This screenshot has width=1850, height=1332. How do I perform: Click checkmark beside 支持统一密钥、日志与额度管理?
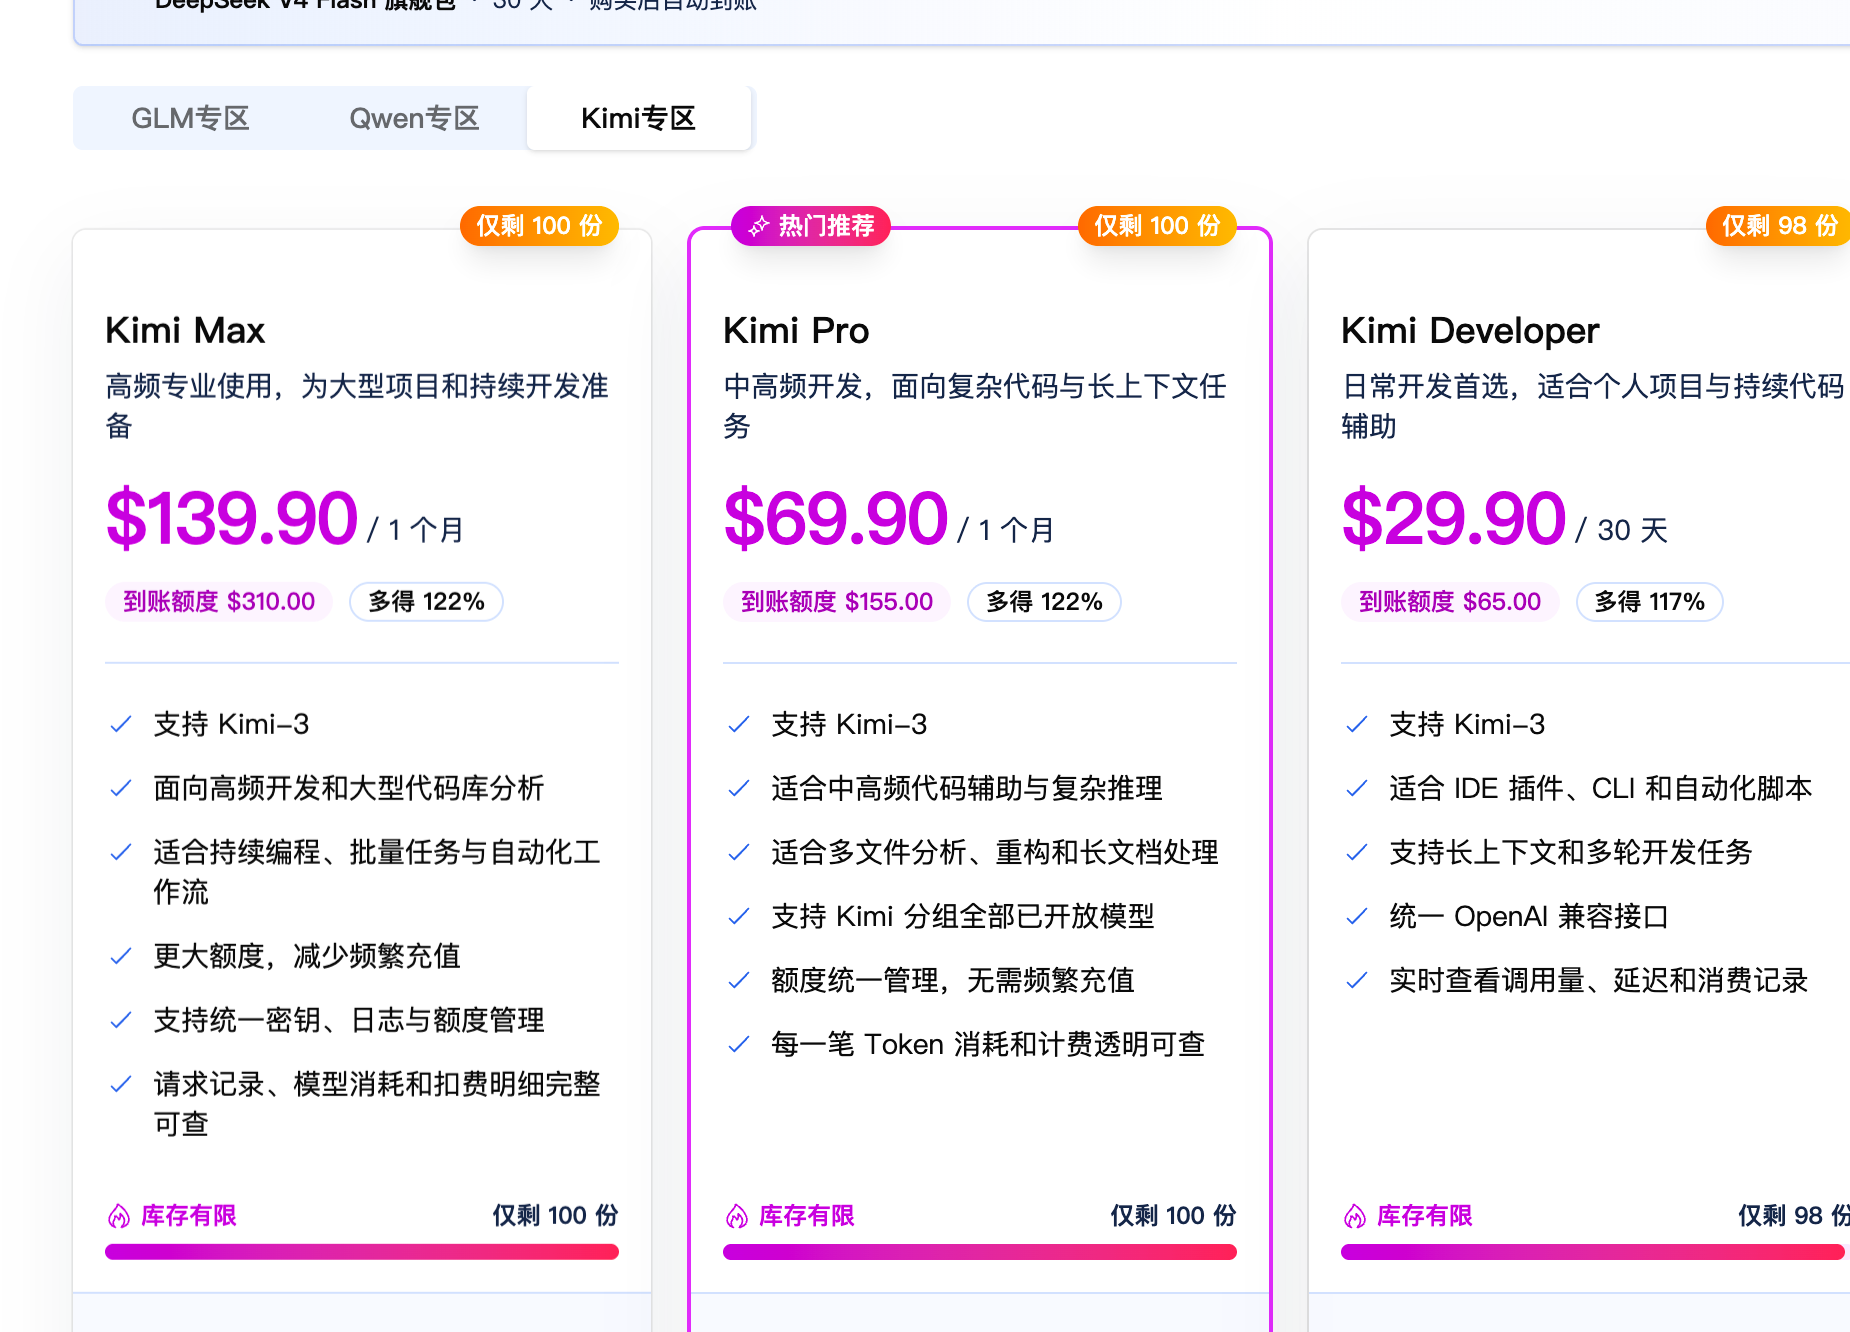[121, 1021]
